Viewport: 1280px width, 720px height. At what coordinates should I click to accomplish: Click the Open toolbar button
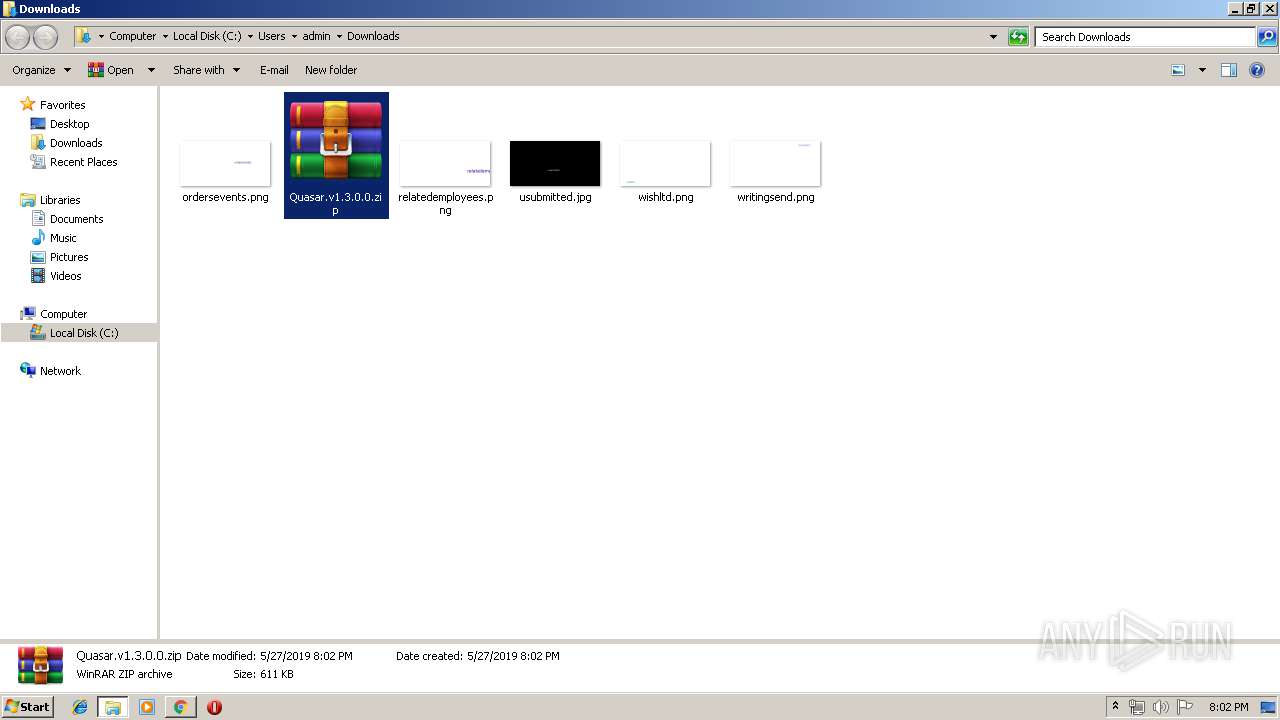[x=111, y=70]
